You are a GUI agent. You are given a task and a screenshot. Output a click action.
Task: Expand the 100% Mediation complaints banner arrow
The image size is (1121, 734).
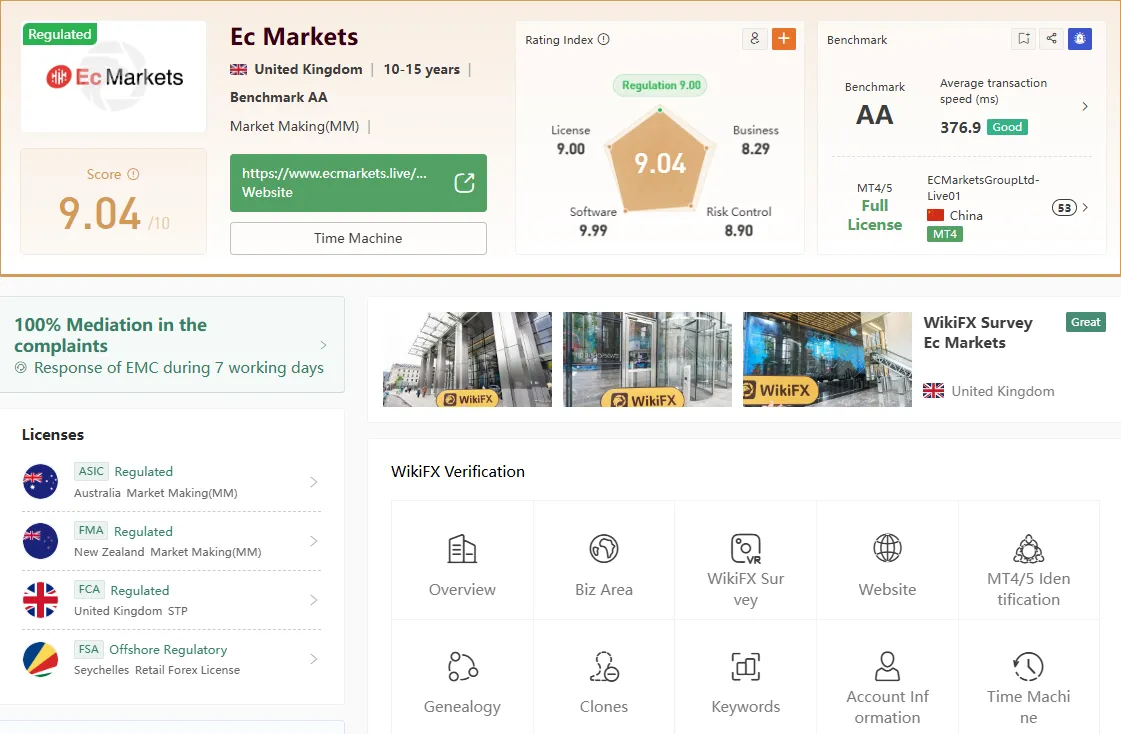323,345
